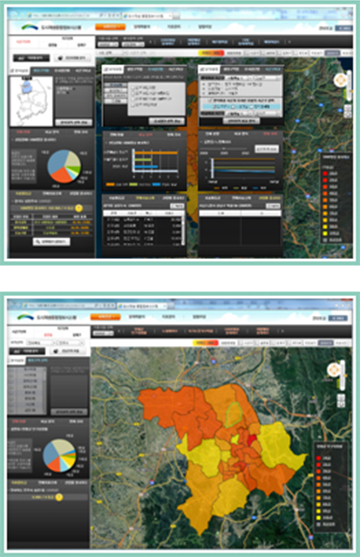Click the top red legend swatch in upper screenshot
Screen dimensions: 360x559
point(325,174)
